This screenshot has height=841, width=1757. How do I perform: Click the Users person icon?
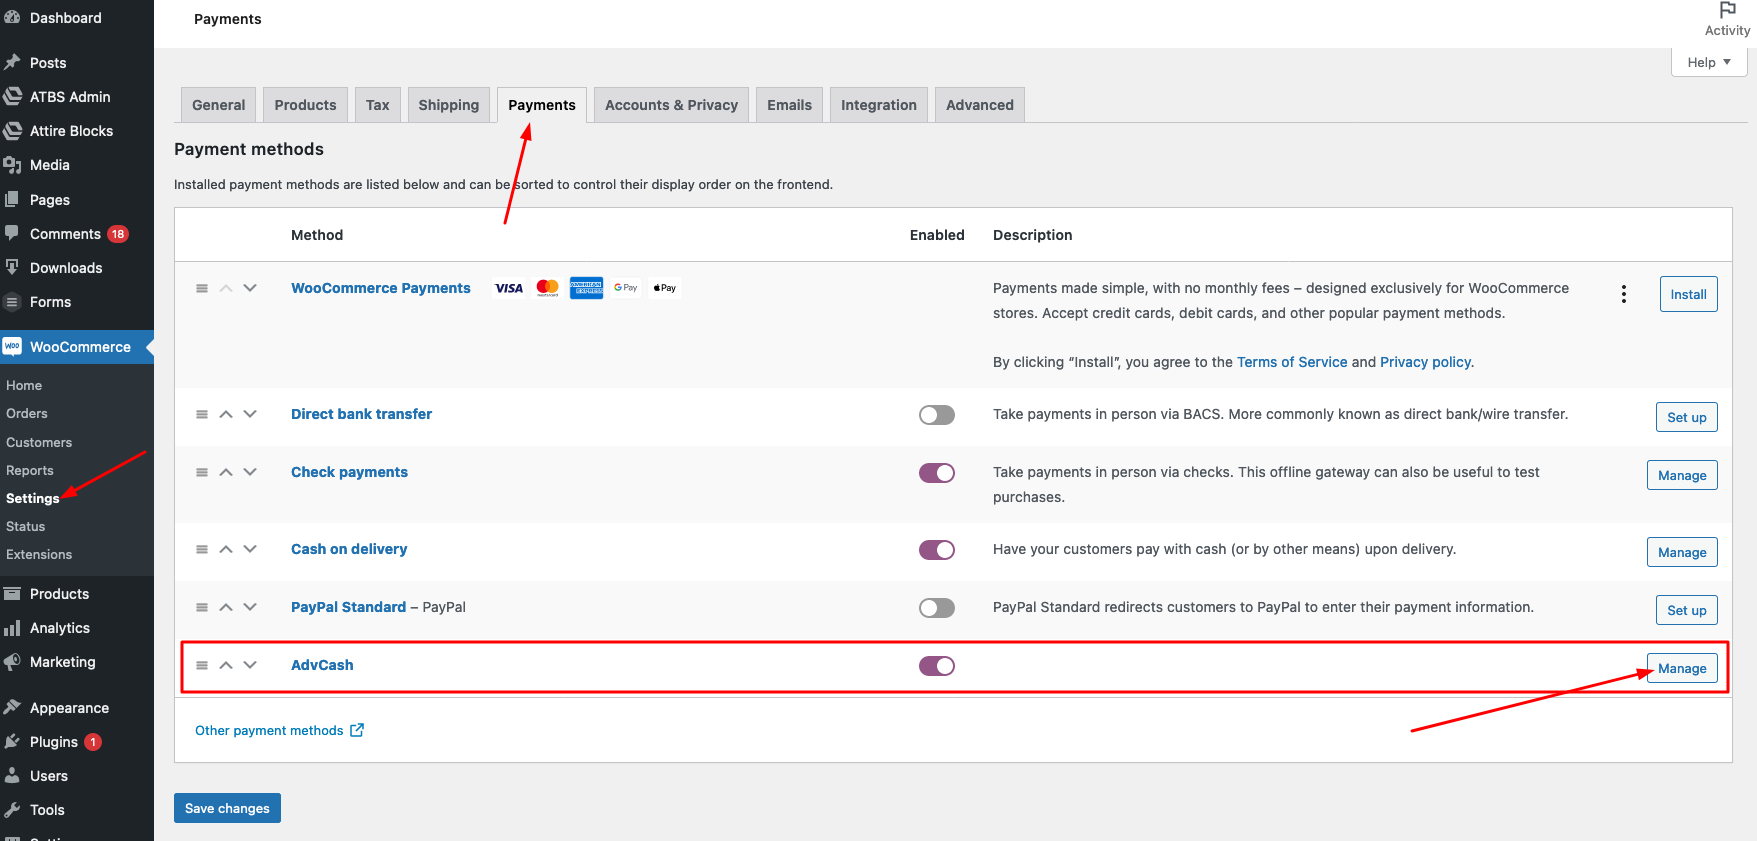(12, 776)
